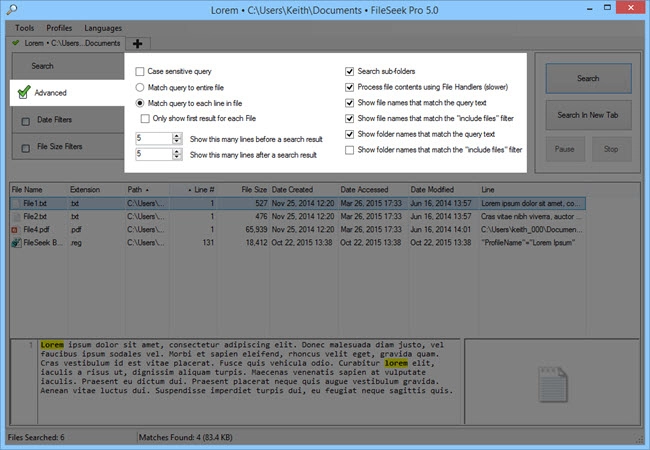The width and height of the screenshot is (650, 450).
Task: Open the Profiles menu
Action: 59,28
